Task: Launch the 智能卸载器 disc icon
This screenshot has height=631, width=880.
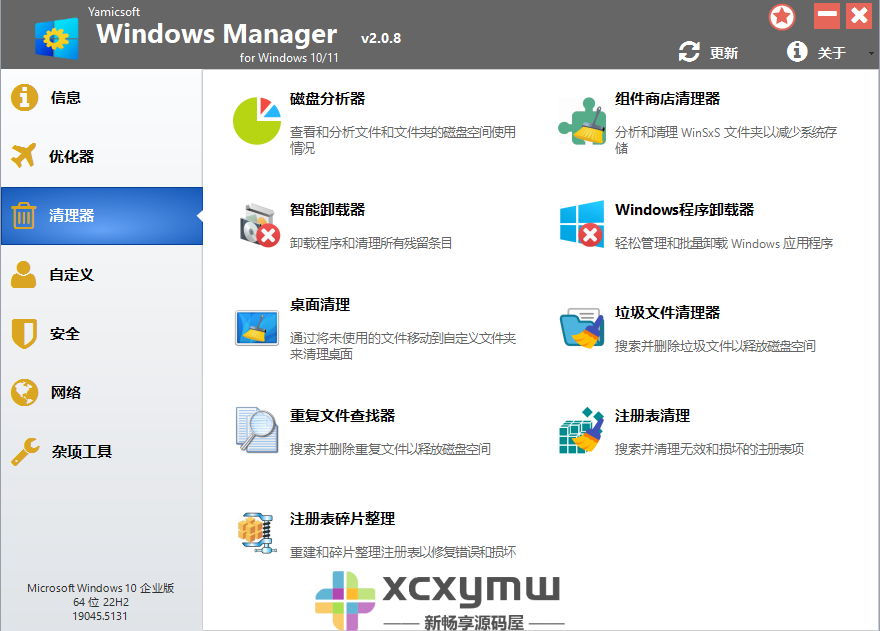Action: 259,225
